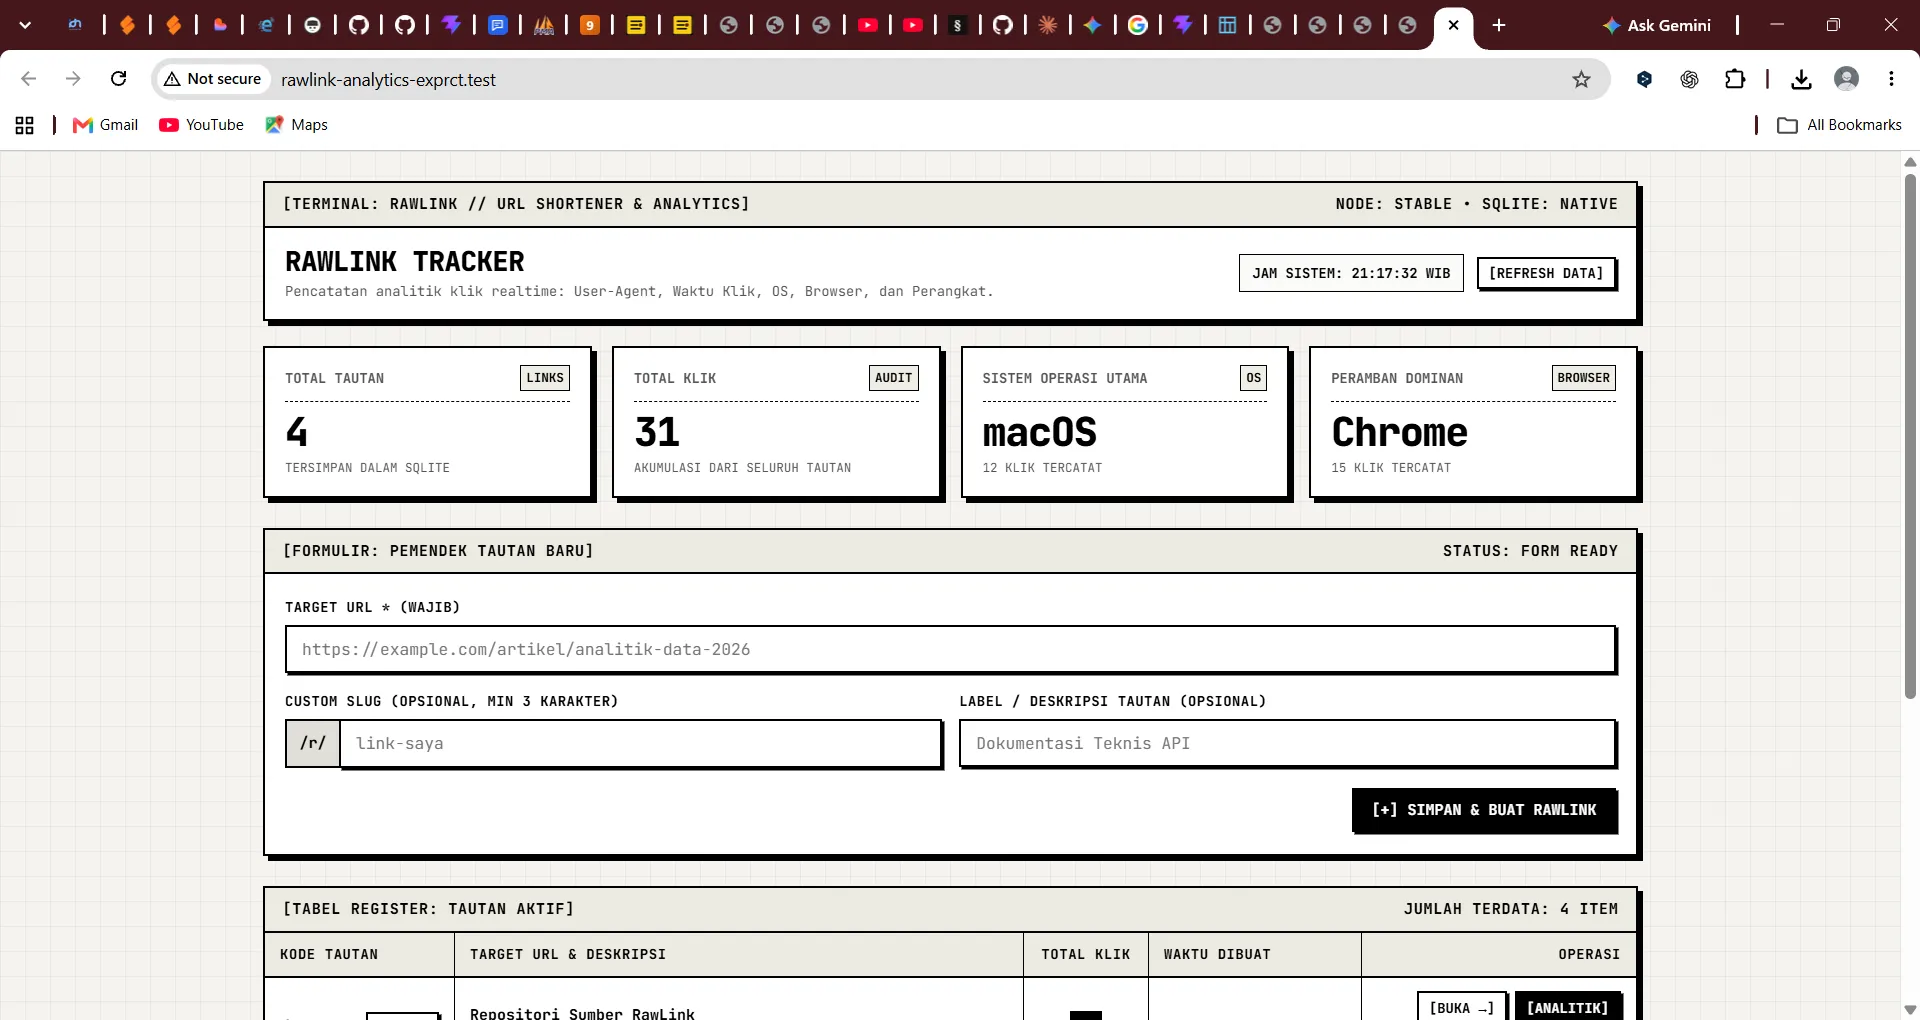
Task: Switch to the Claude starburst tab
Action: (x=1047, y=26)
